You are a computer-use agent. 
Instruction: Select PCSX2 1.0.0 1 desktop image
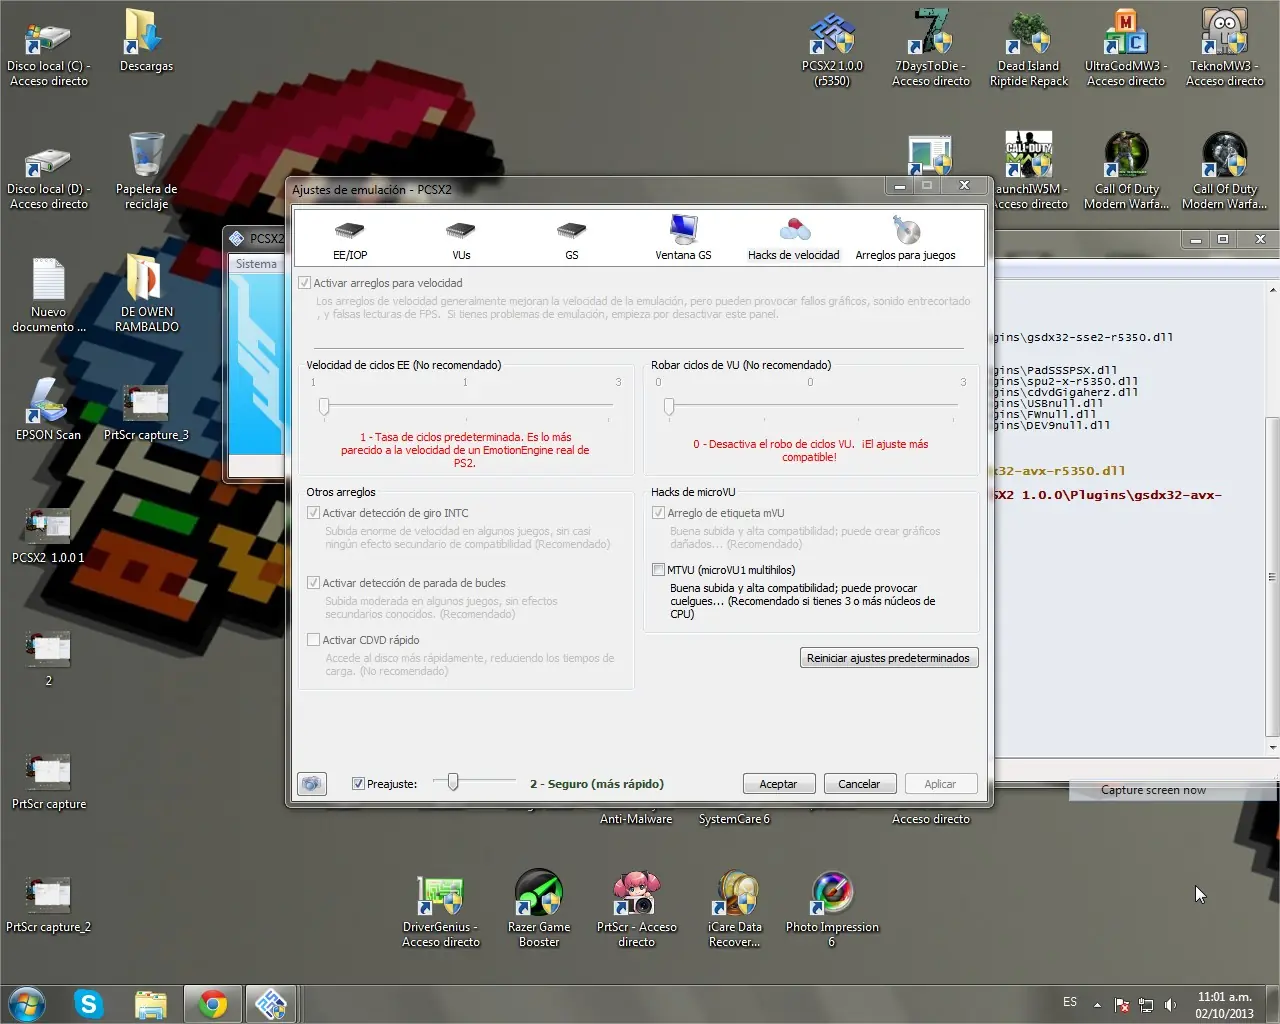48,536
